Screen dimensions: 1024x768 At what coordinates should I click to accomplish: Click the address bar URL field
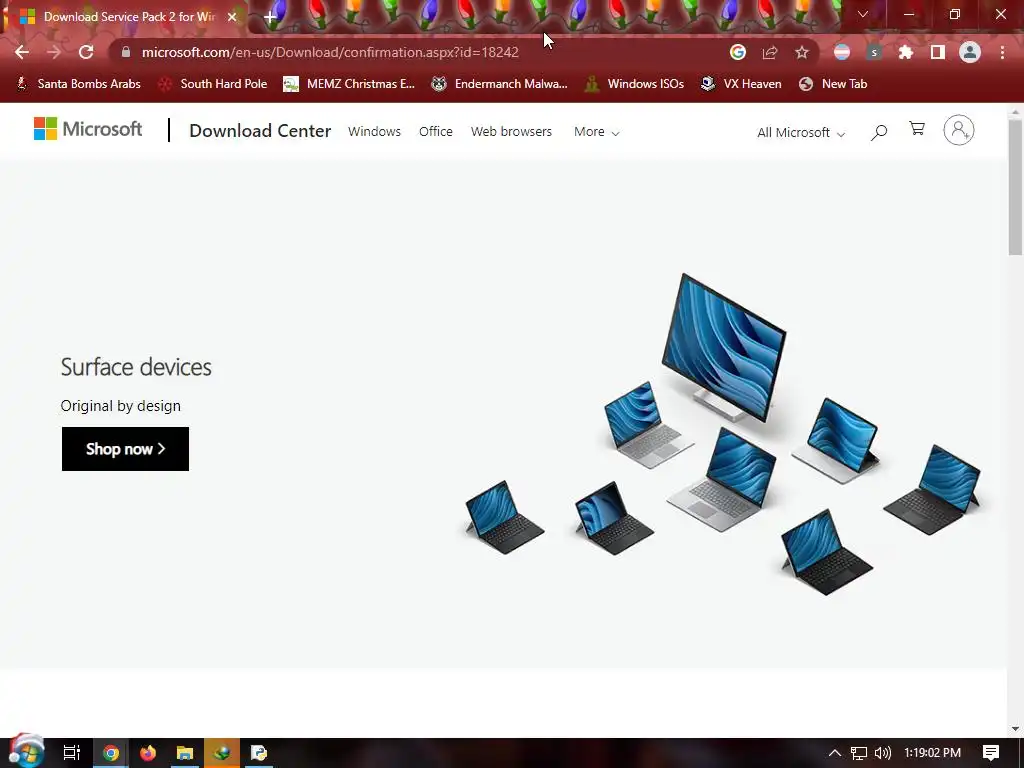[418, 52]
